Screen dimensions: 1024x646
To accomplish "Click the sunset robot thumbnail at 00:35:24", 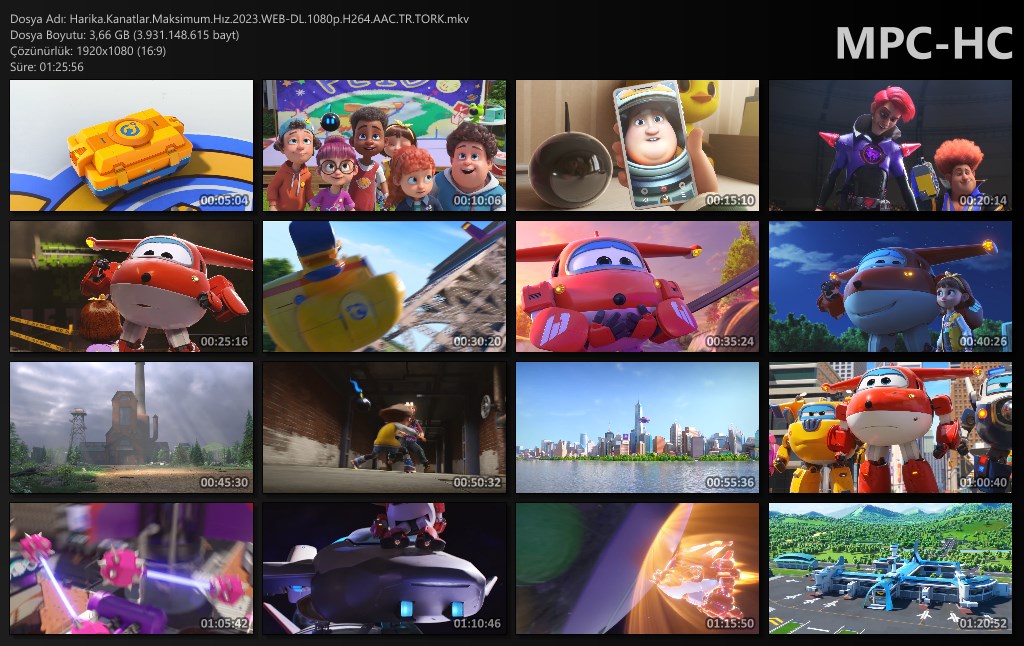I will (x=637, y=287).
